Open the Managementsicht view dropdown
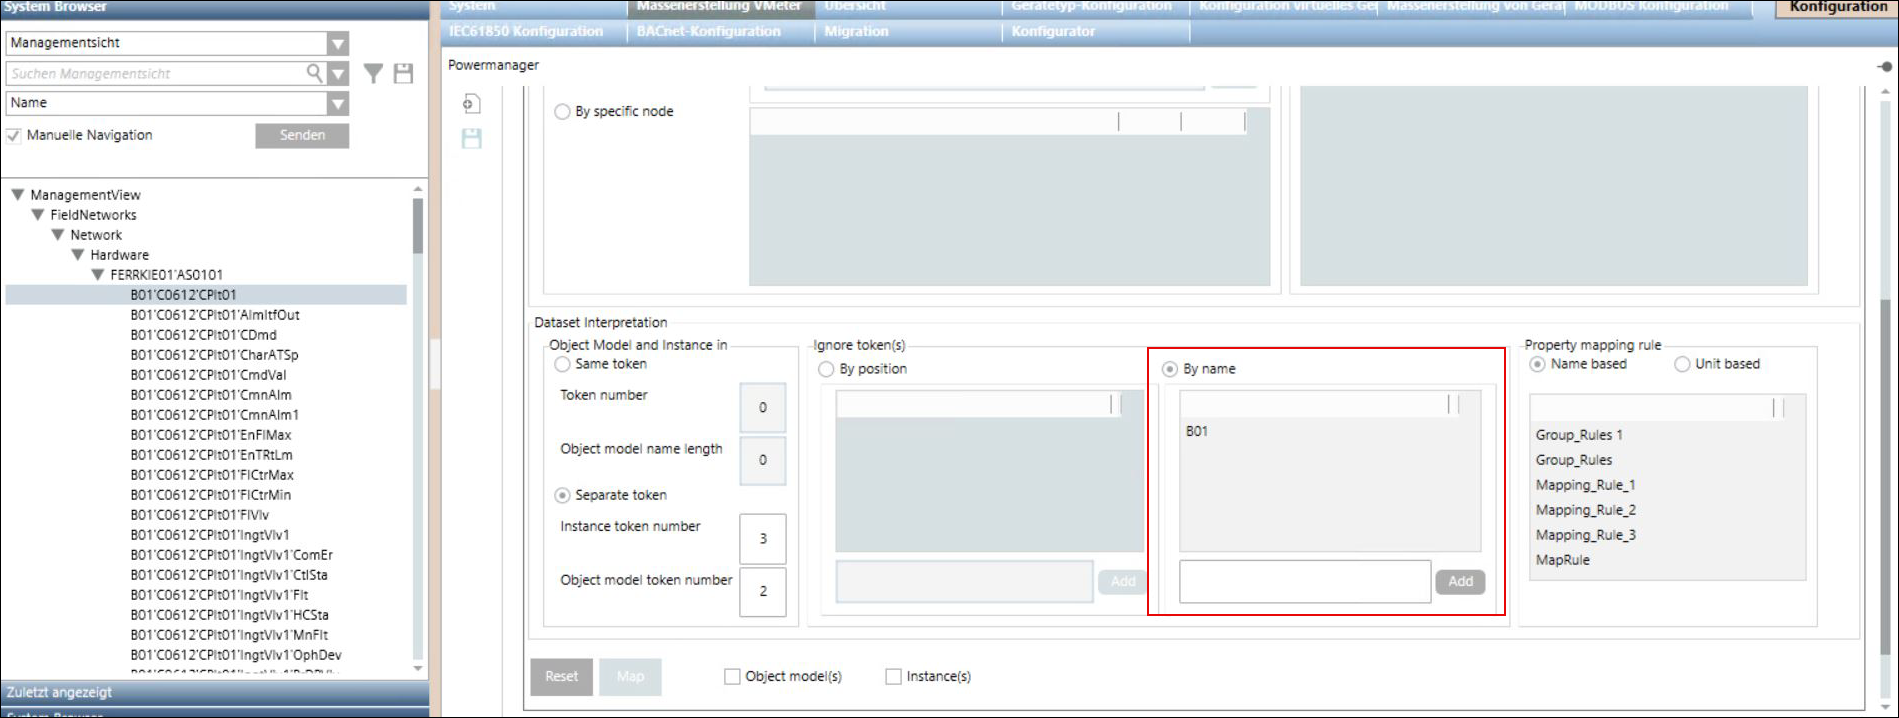This screenshot has width=1899, height=718. coord(338,43)
